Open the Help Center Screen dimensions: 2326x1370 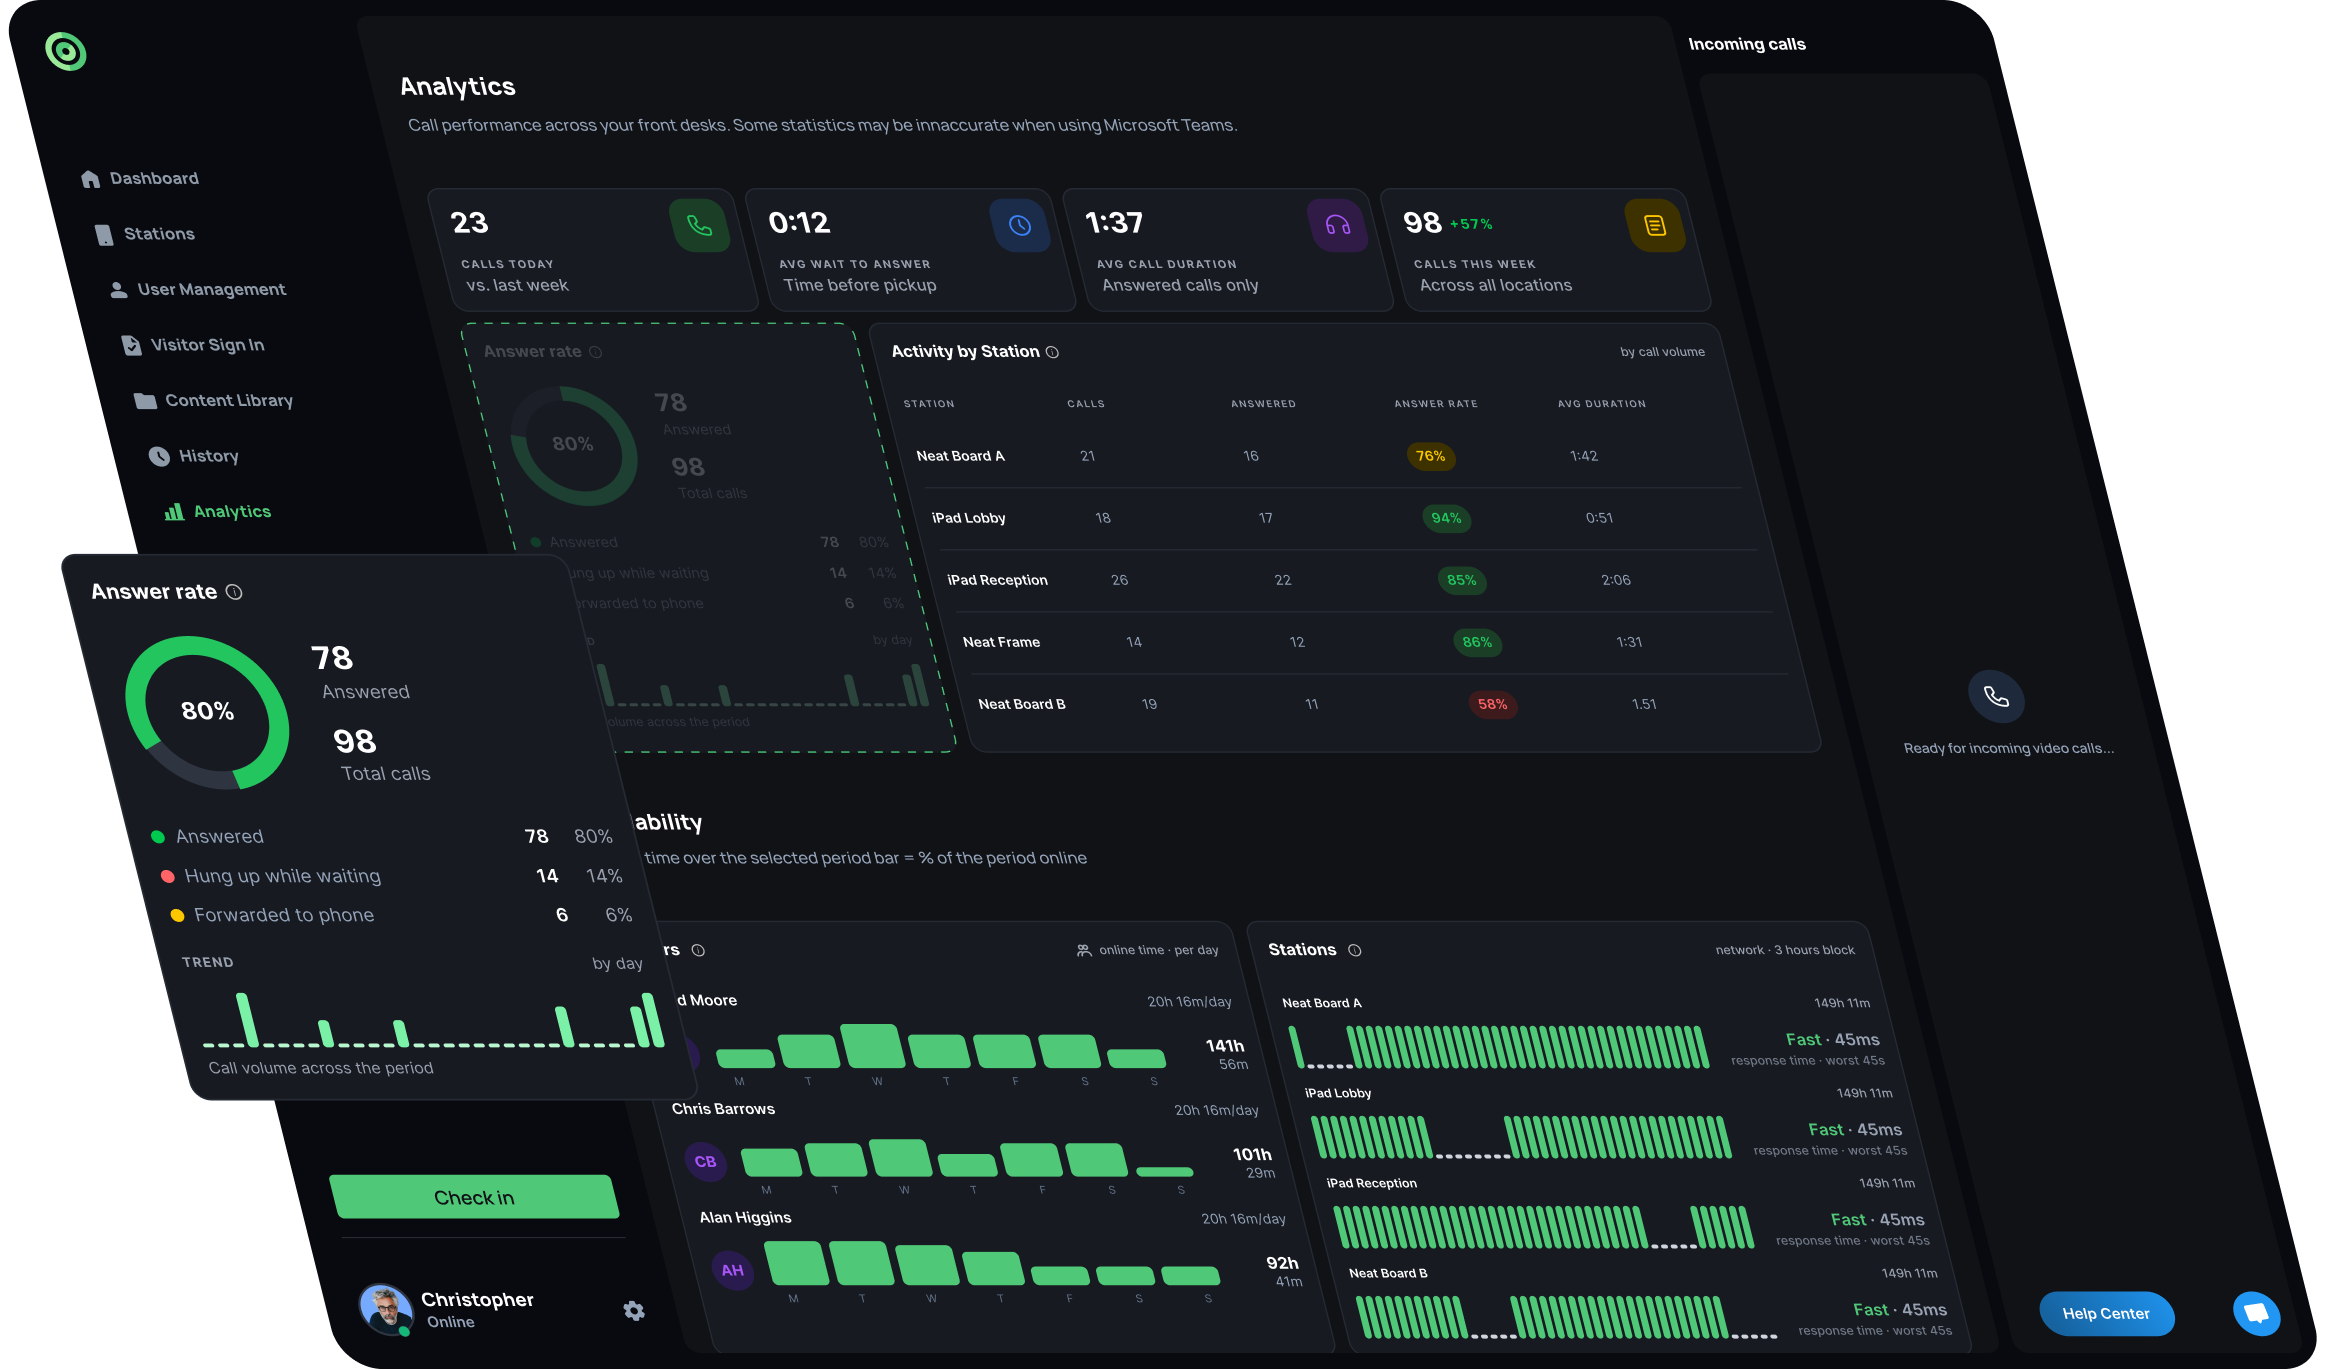click(2106, 1314)
